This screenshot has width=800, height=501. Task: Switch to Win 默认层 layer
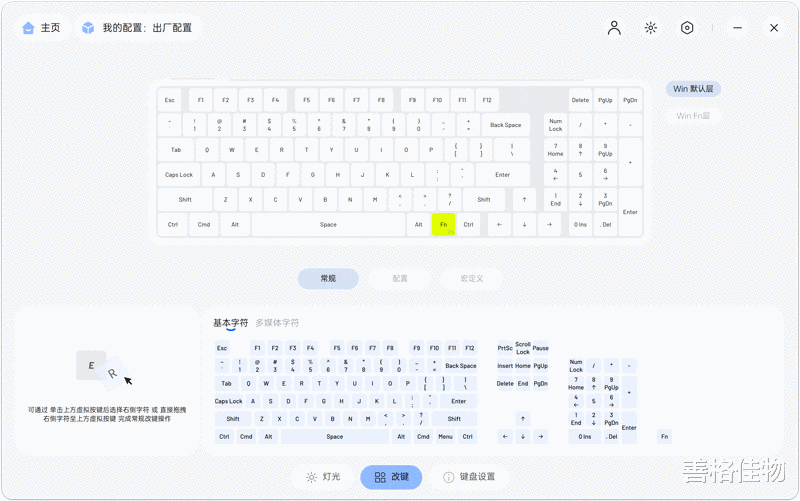coord(693,89)
